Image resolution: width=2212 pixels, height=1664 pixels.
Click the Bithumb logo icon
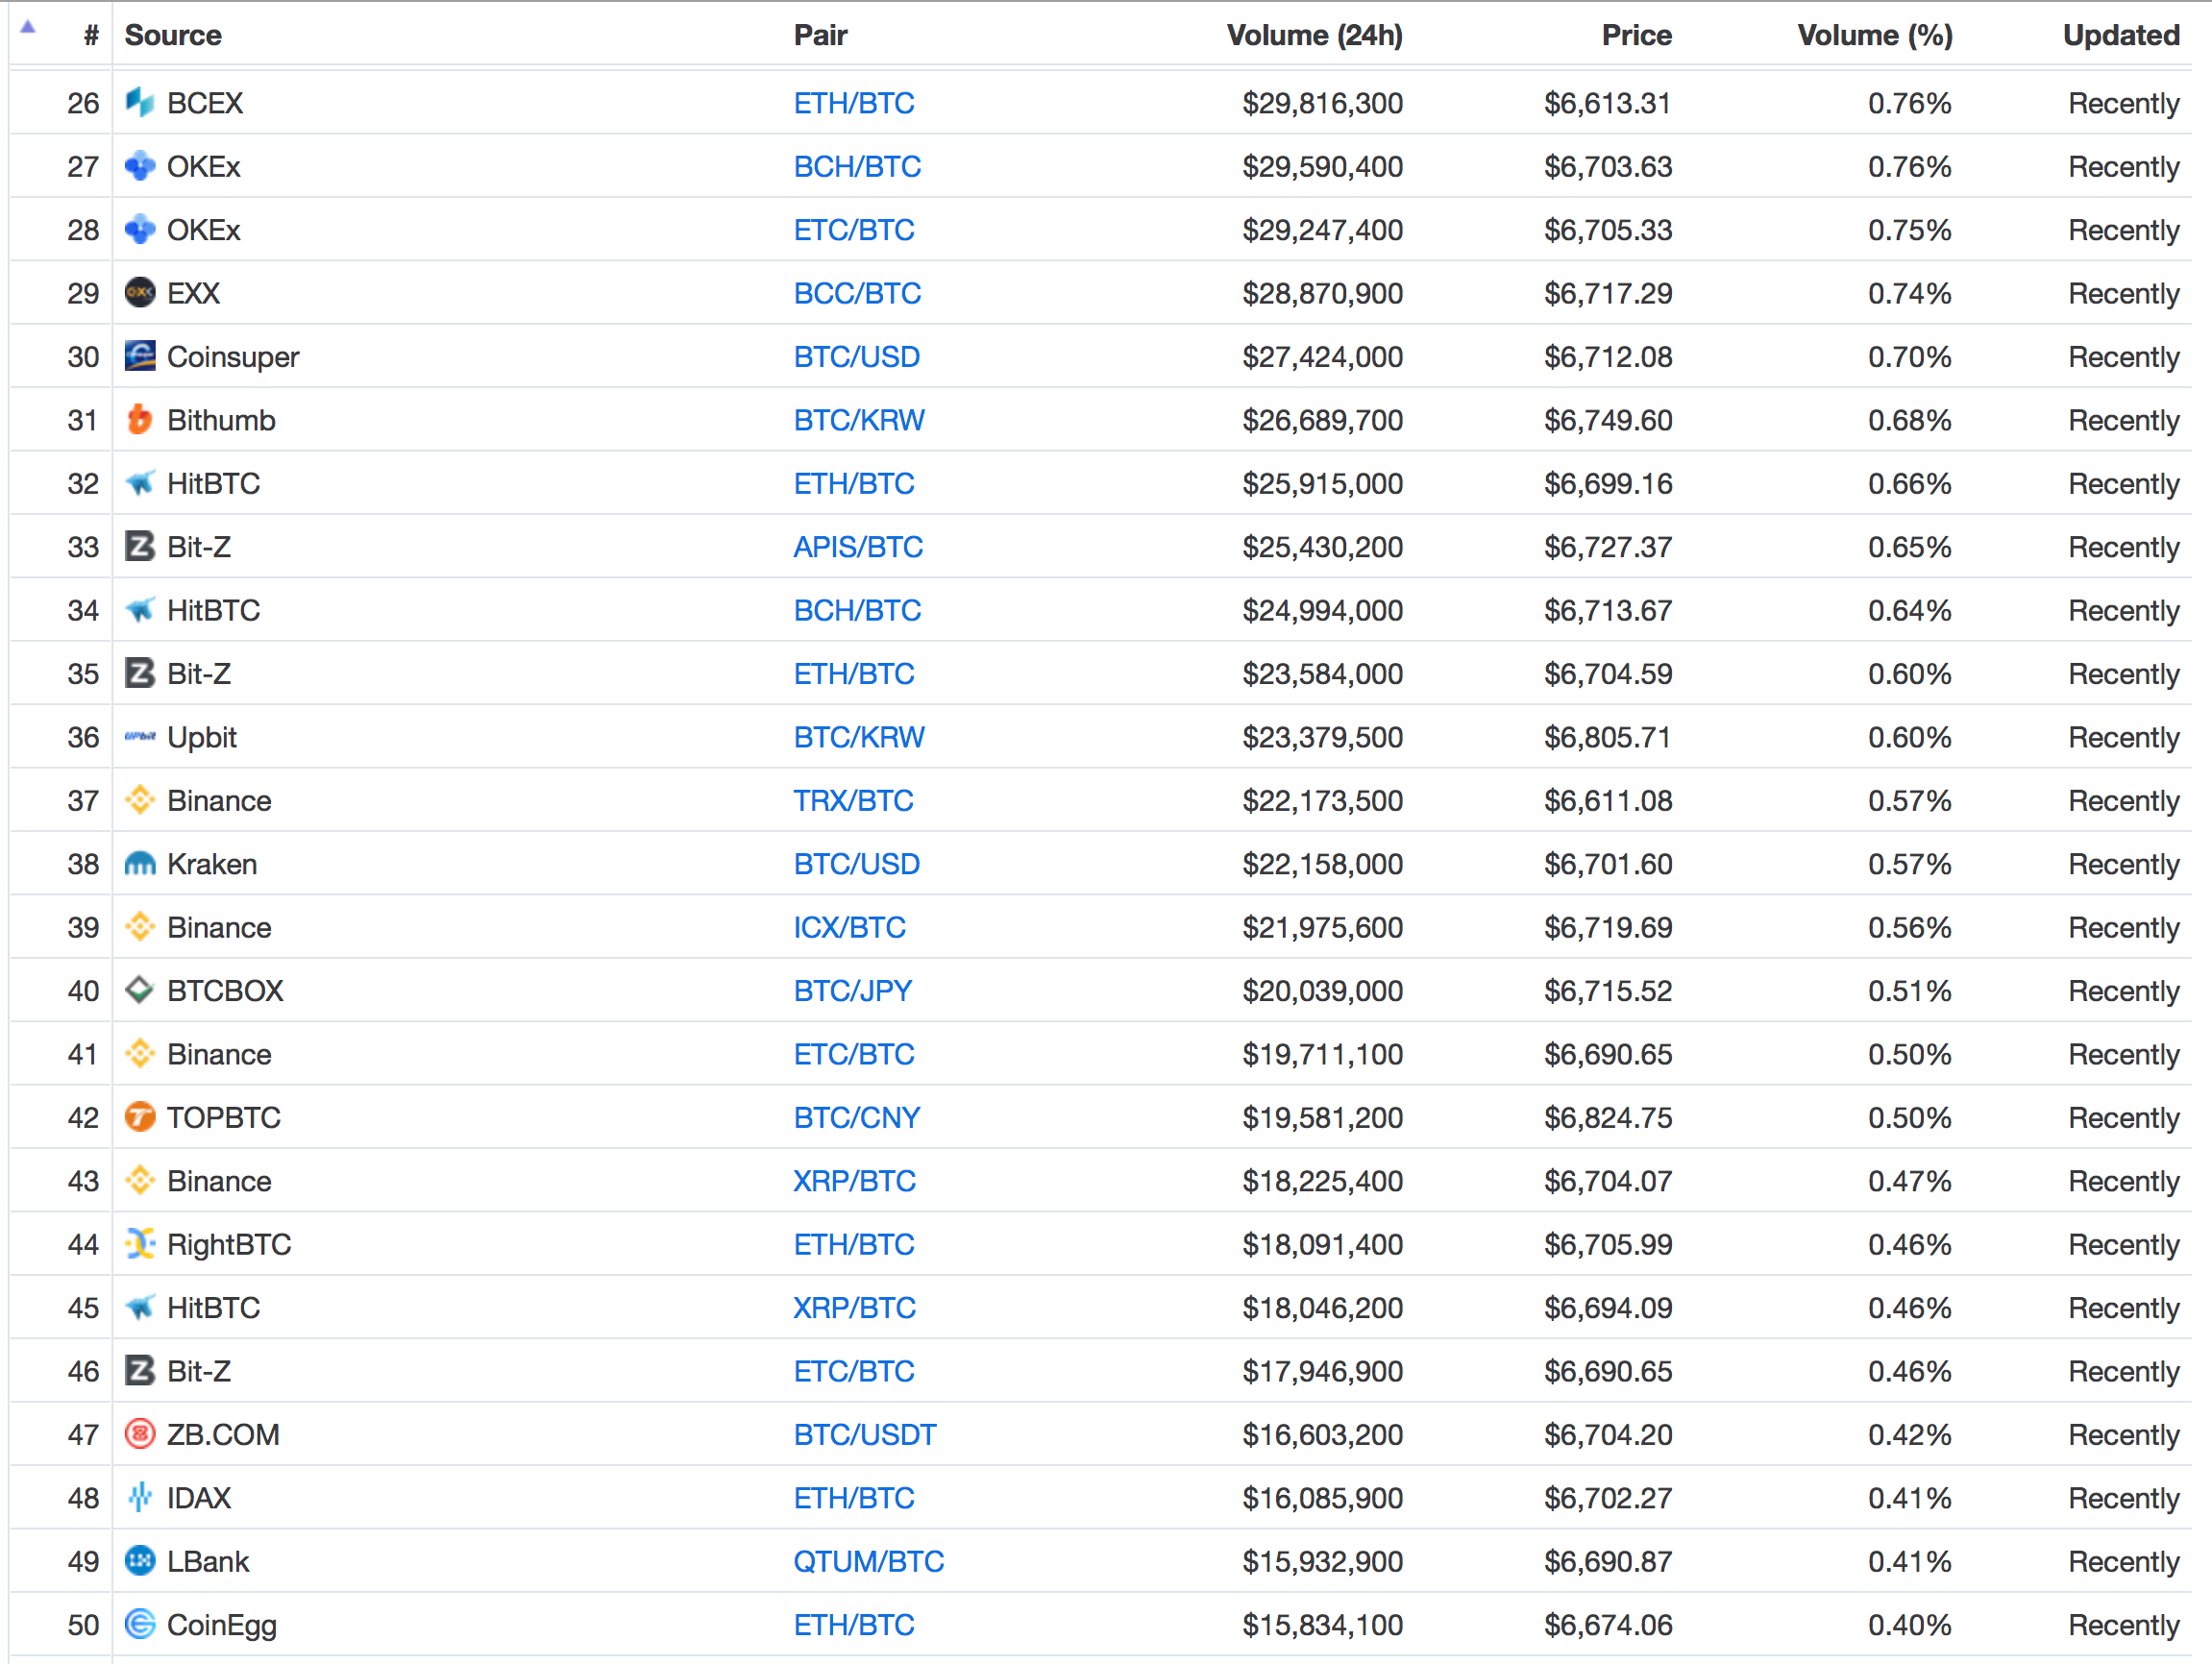[140, 420]
